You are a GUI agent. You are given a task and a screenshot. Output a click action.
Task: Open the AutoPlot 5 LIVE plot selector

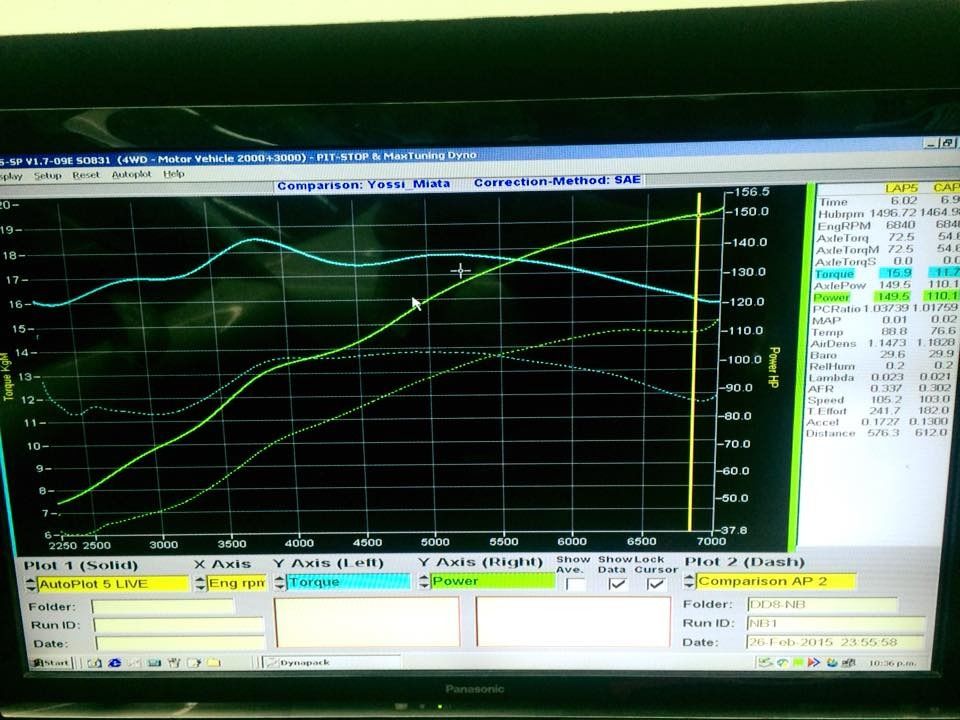coord(112,582)
